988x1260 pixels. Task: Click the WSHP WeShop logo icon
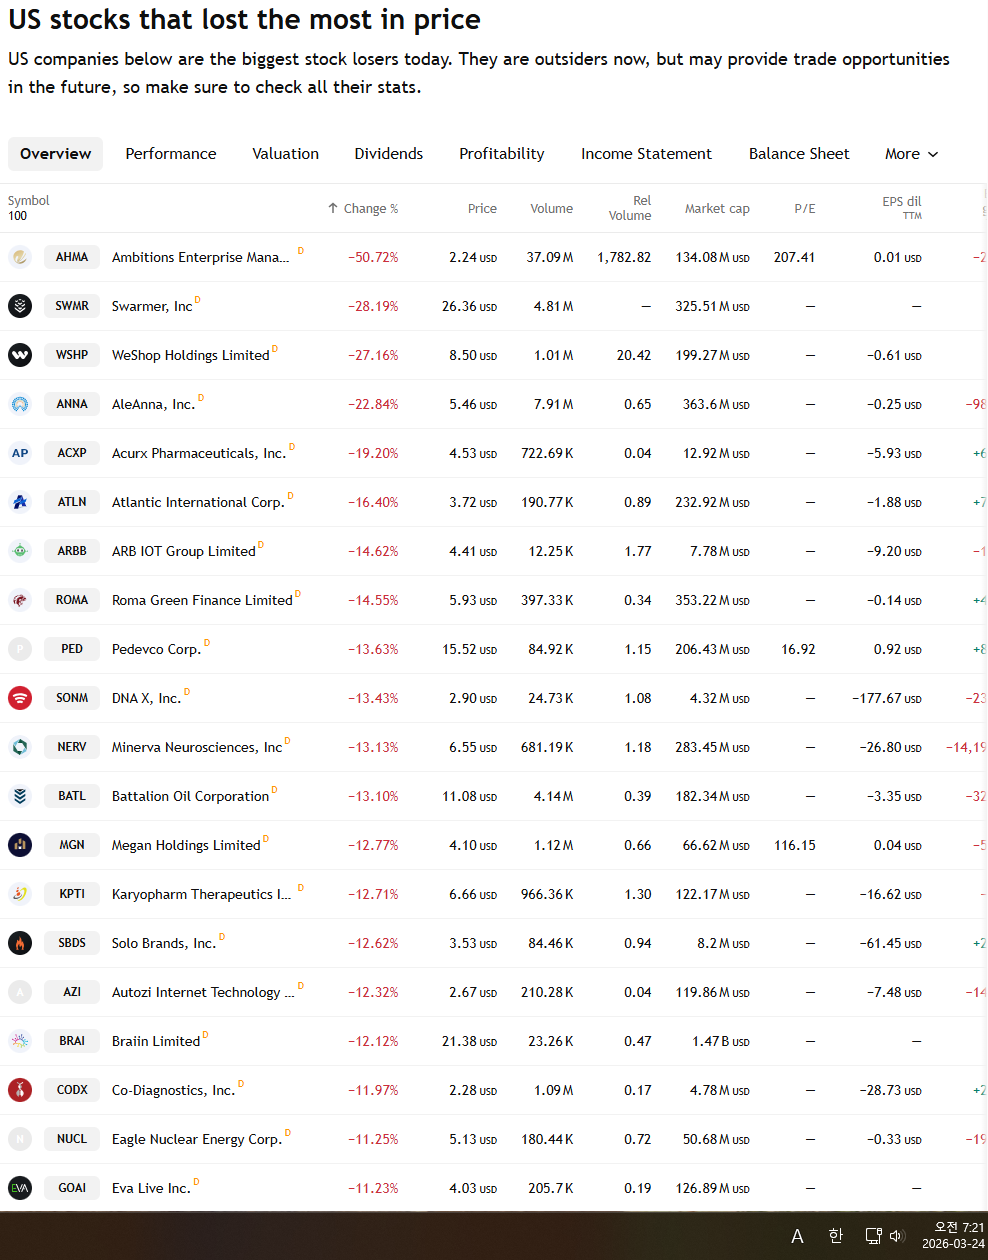pos(20,355)
